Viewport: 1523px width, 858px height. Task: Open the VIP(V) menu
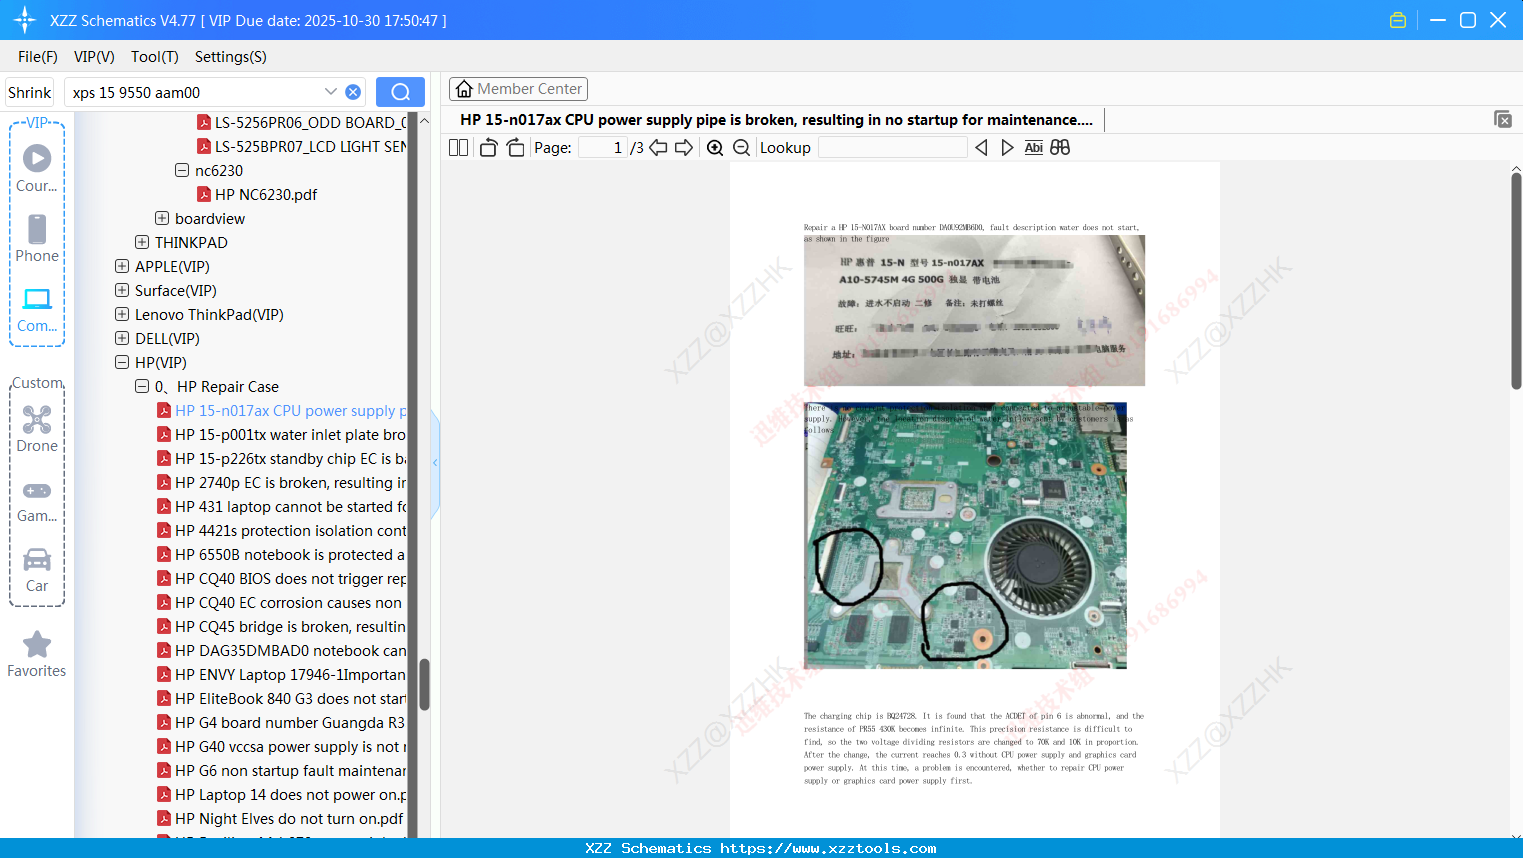94,57
